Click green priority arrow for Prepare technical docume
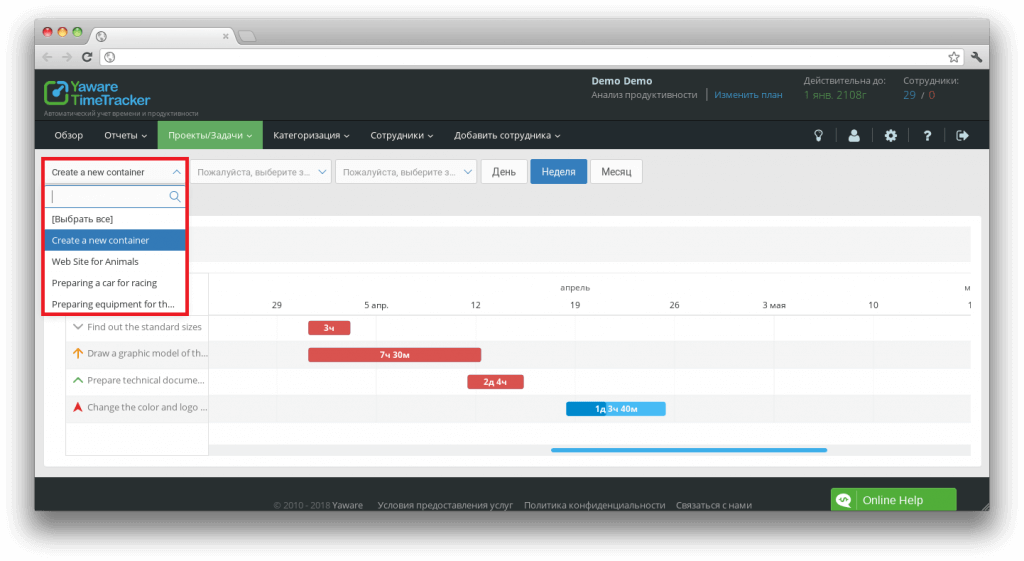 78,380
